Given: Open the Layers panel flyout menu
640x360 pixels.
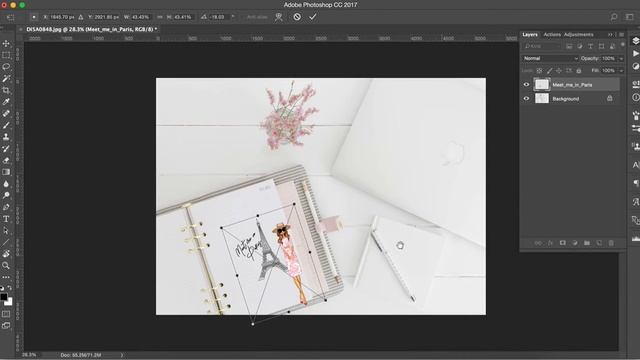Looking at the screenshot, I should (x=621, y=35).
